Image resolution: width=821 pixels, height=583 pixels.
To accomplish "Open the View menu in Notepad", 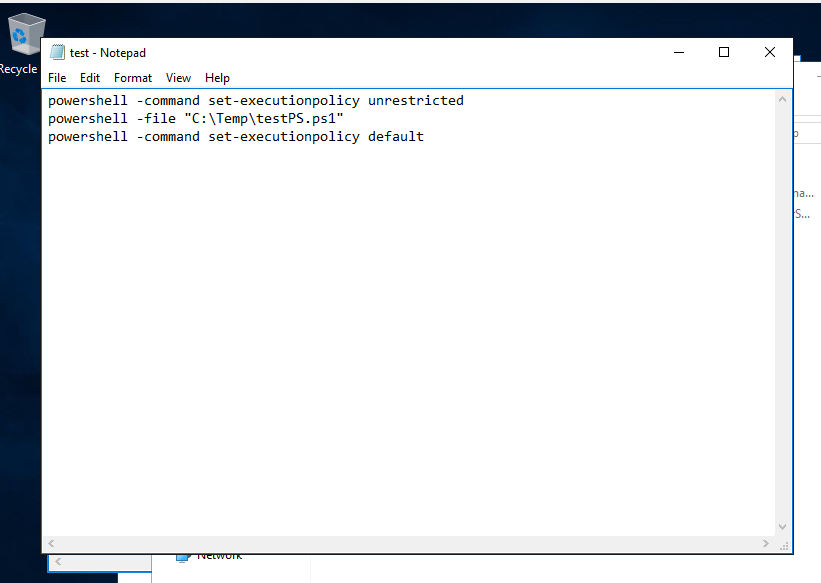I will [179, 78].
